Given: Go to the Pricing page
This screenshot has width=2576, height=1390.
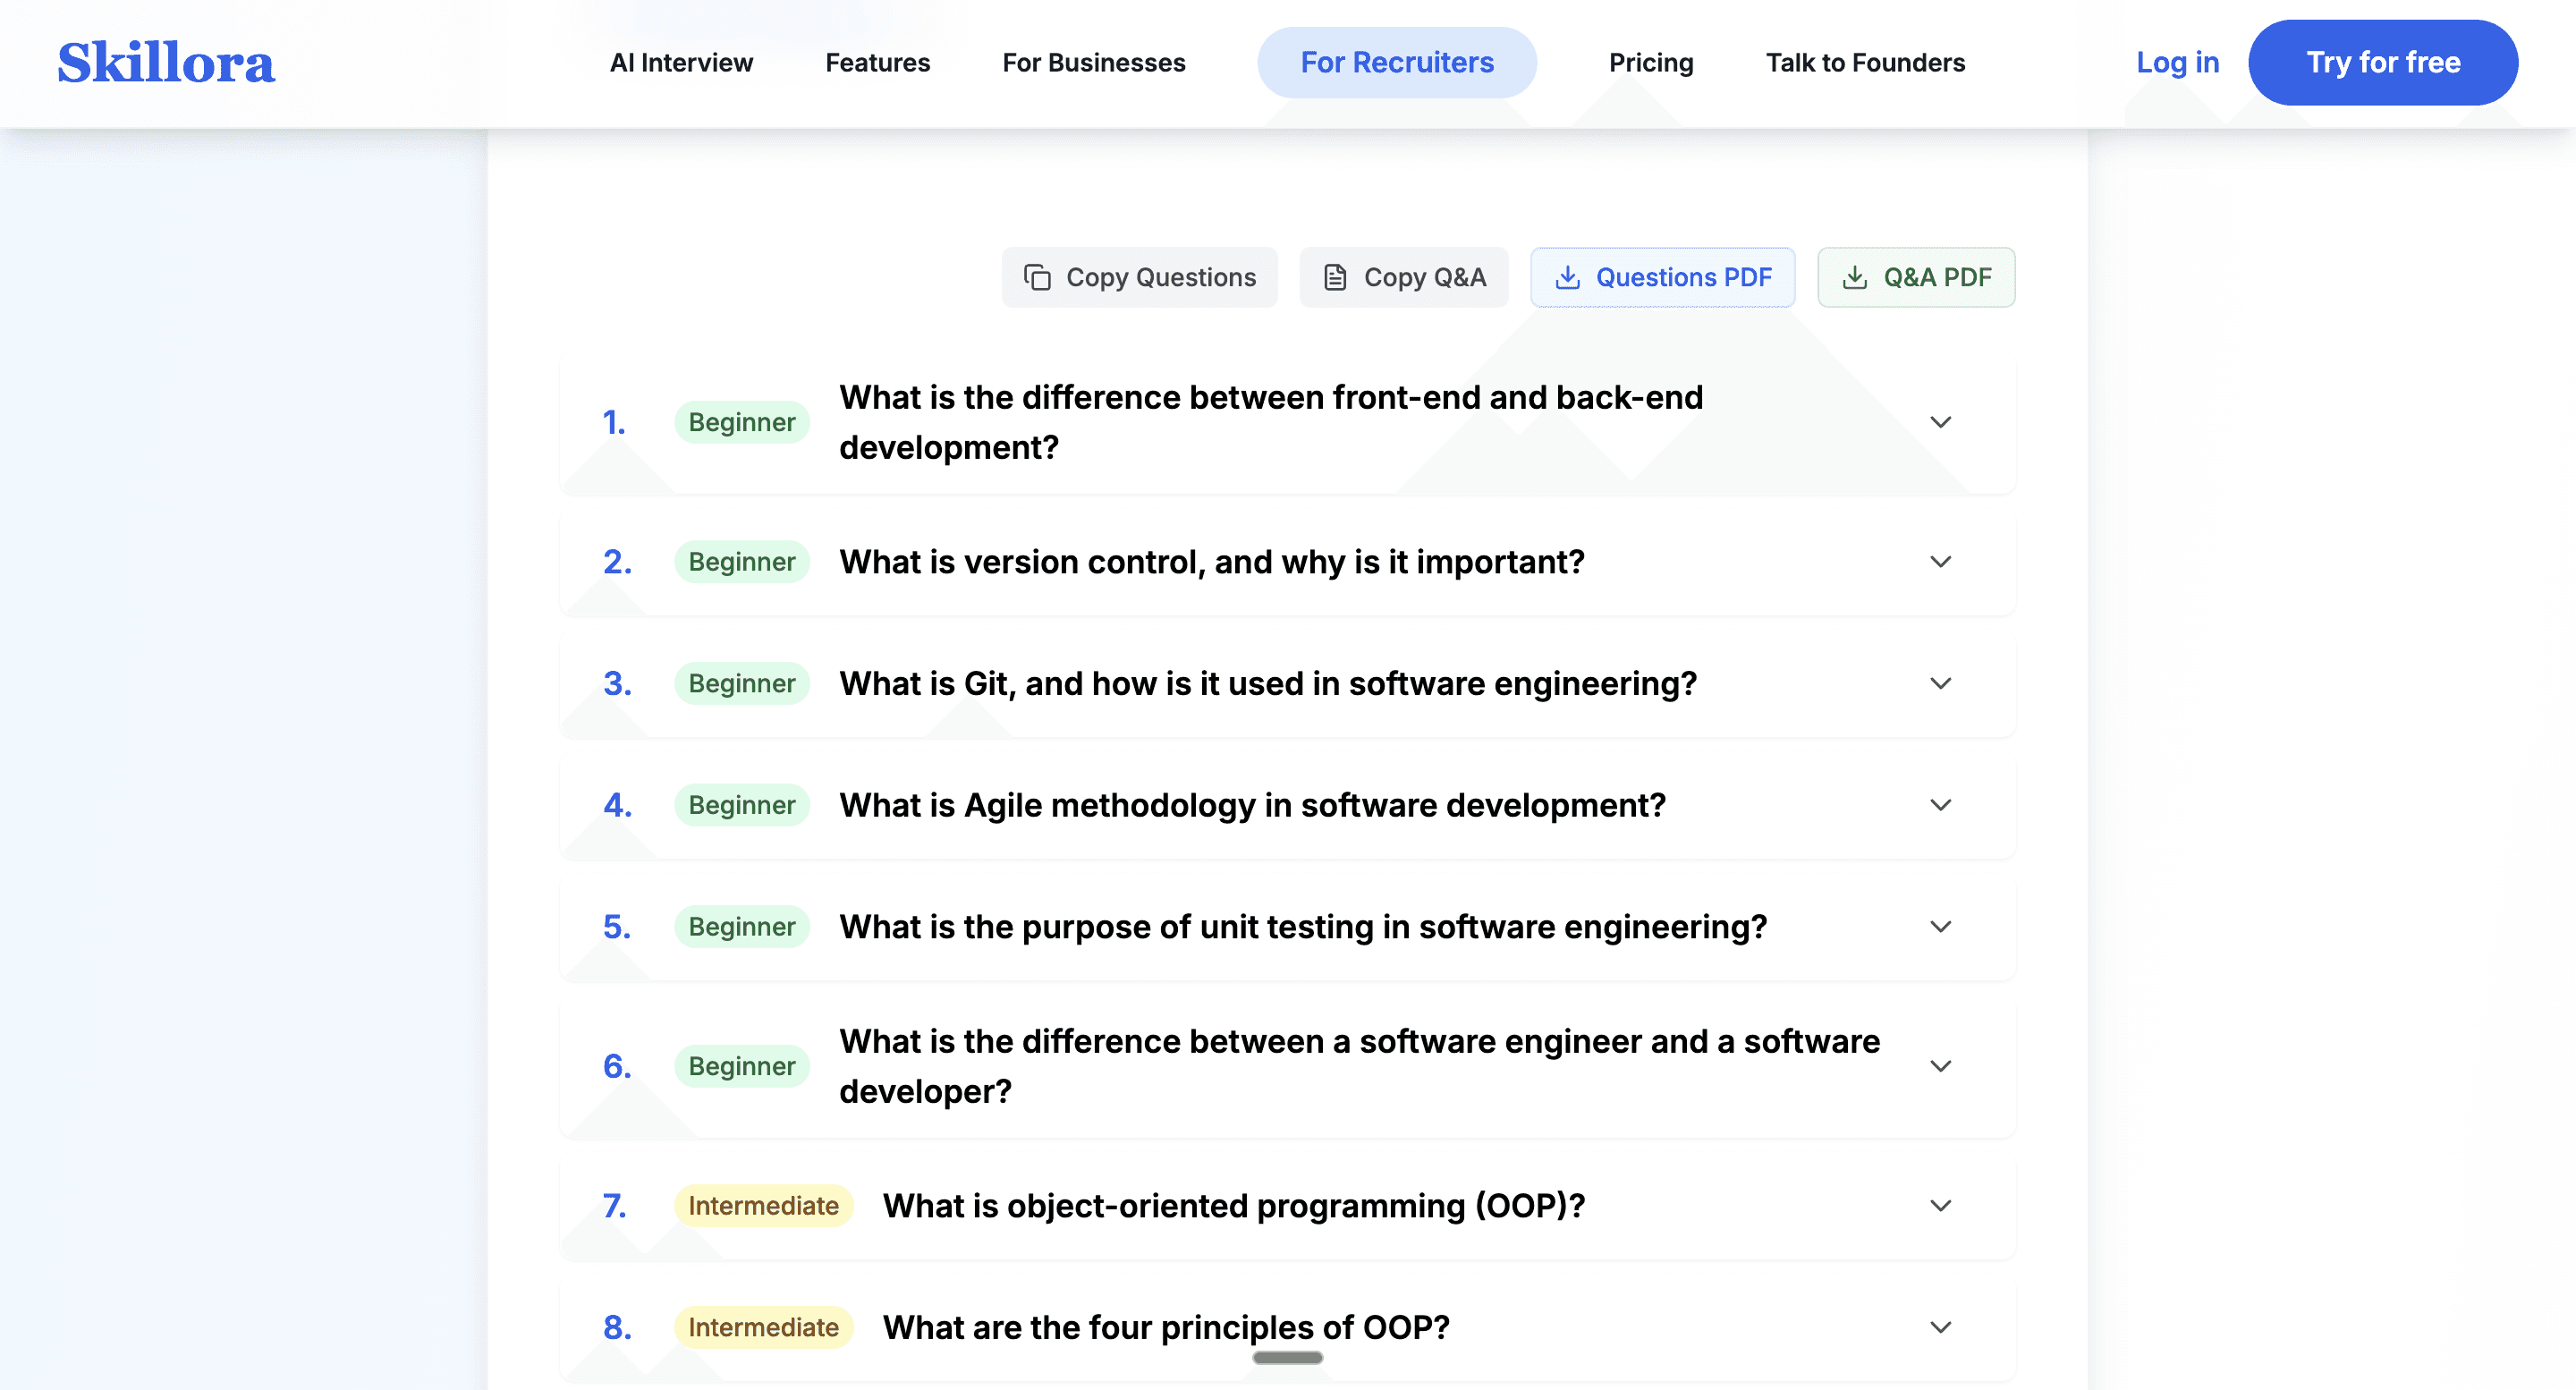Looking at the screenshot, I should (1650, 62).
